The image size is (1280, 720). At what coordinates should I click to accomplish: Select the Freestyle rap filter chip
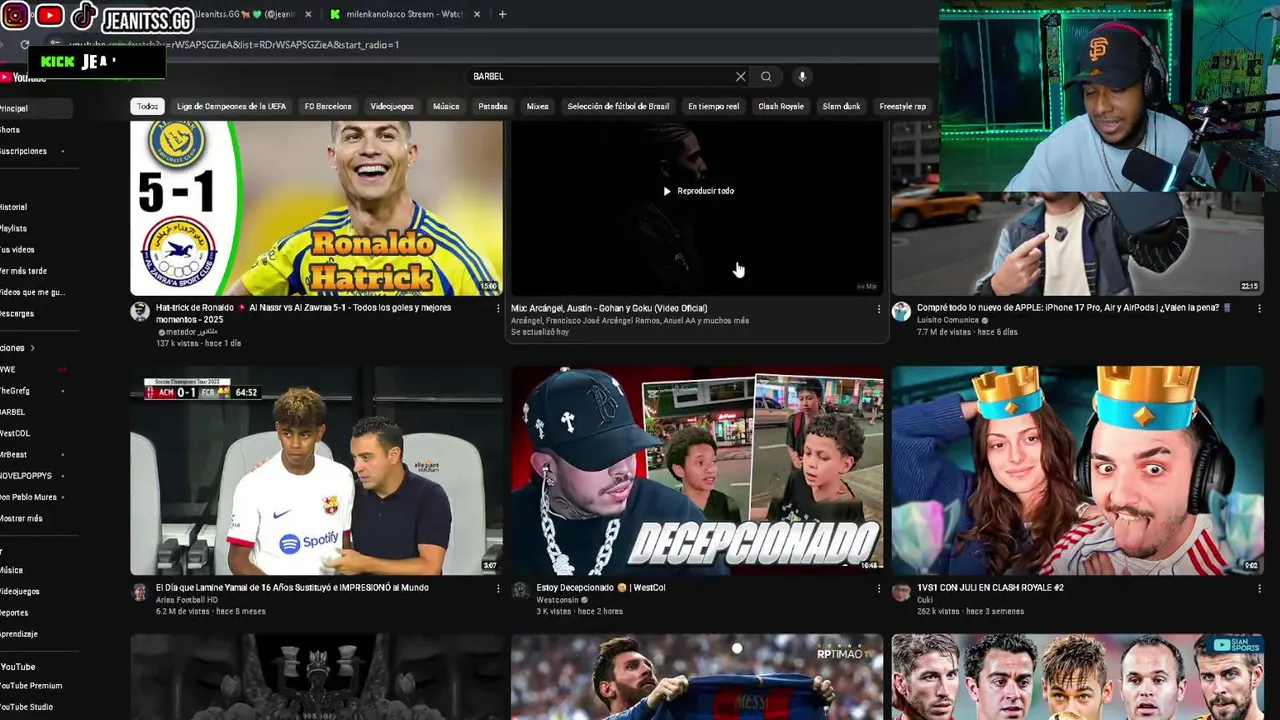click(x=902, y=106)
